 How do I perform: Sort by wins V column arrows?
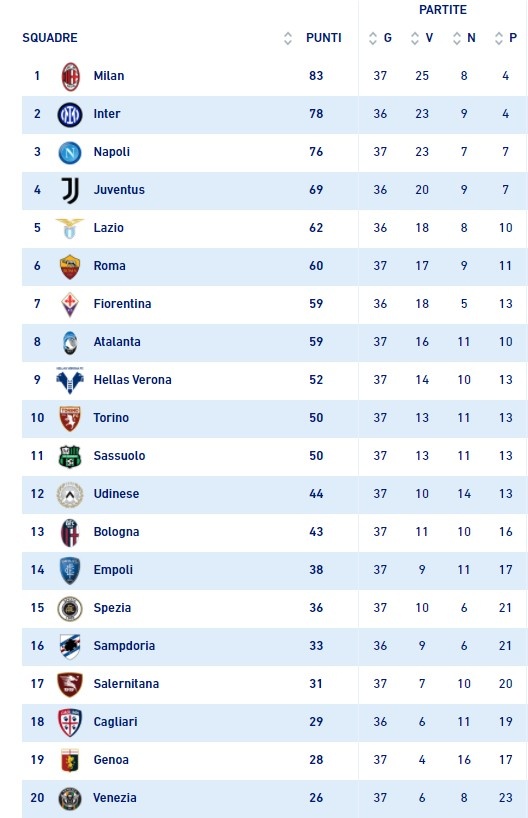[x=415, y=38]
